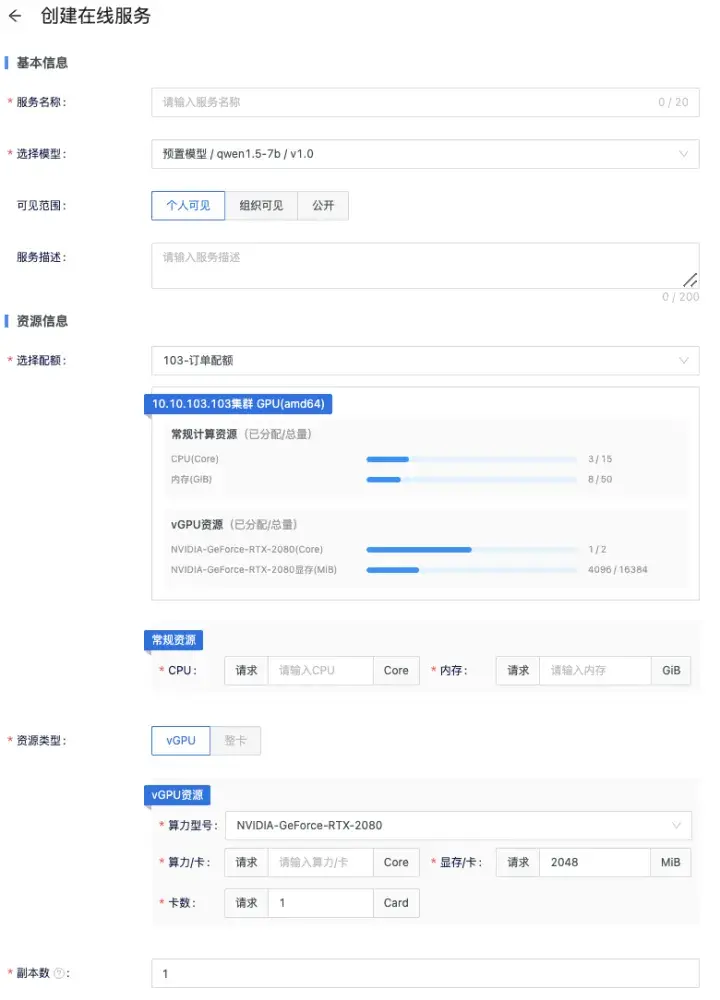This screenshot has width=720, height=1000.
Task: Click the back arrow icon
Action: [14, 17]
